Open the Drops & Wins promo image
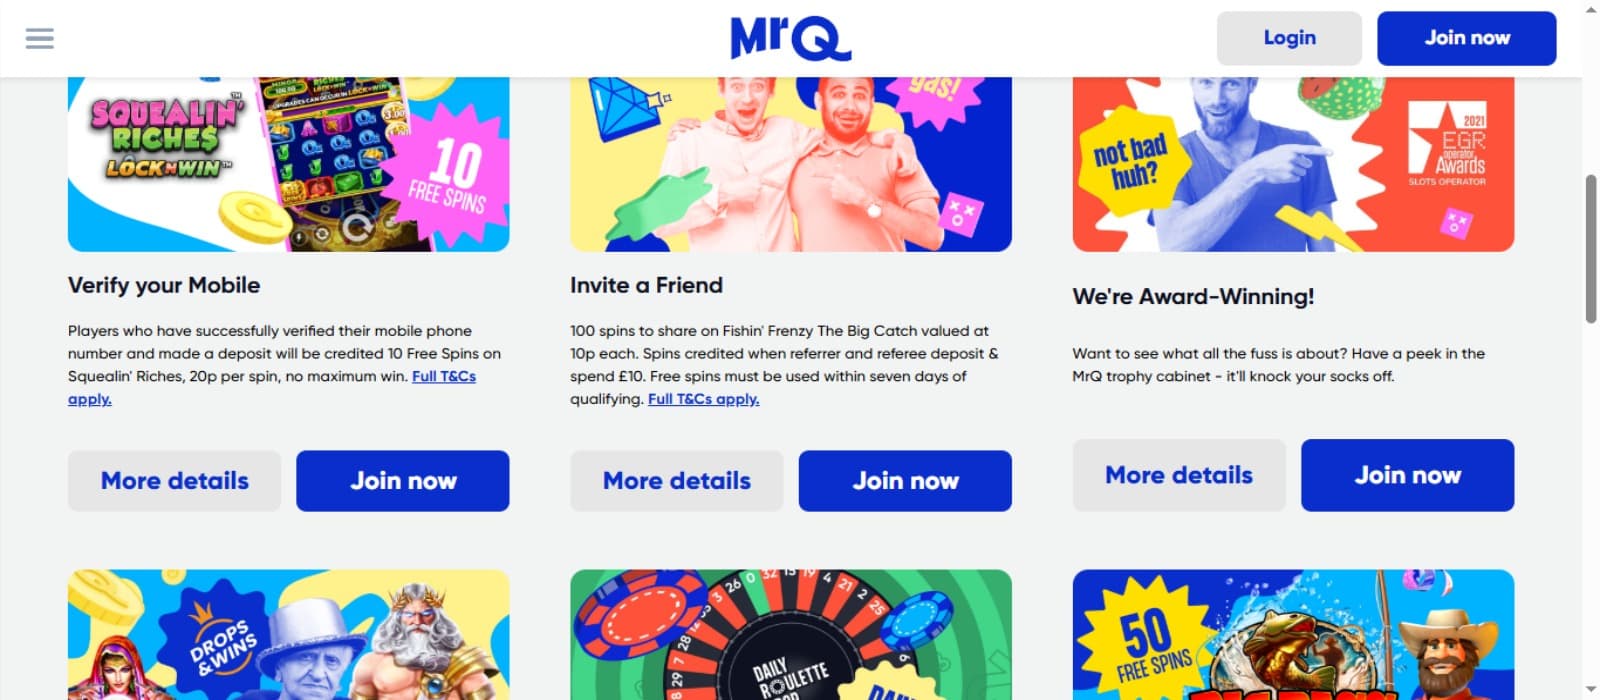Screen dimensions: 1600x700 [288, 635]
